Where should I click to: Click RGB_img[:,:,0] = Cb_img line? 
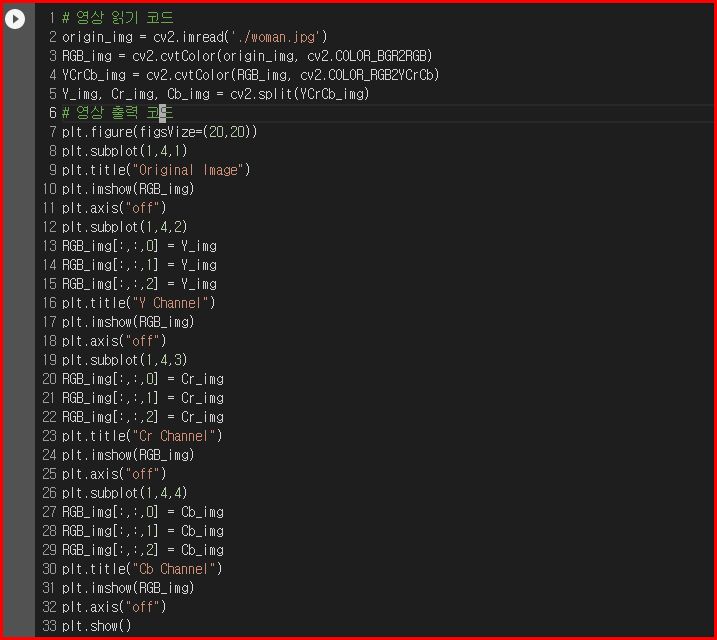click(143, 512)
